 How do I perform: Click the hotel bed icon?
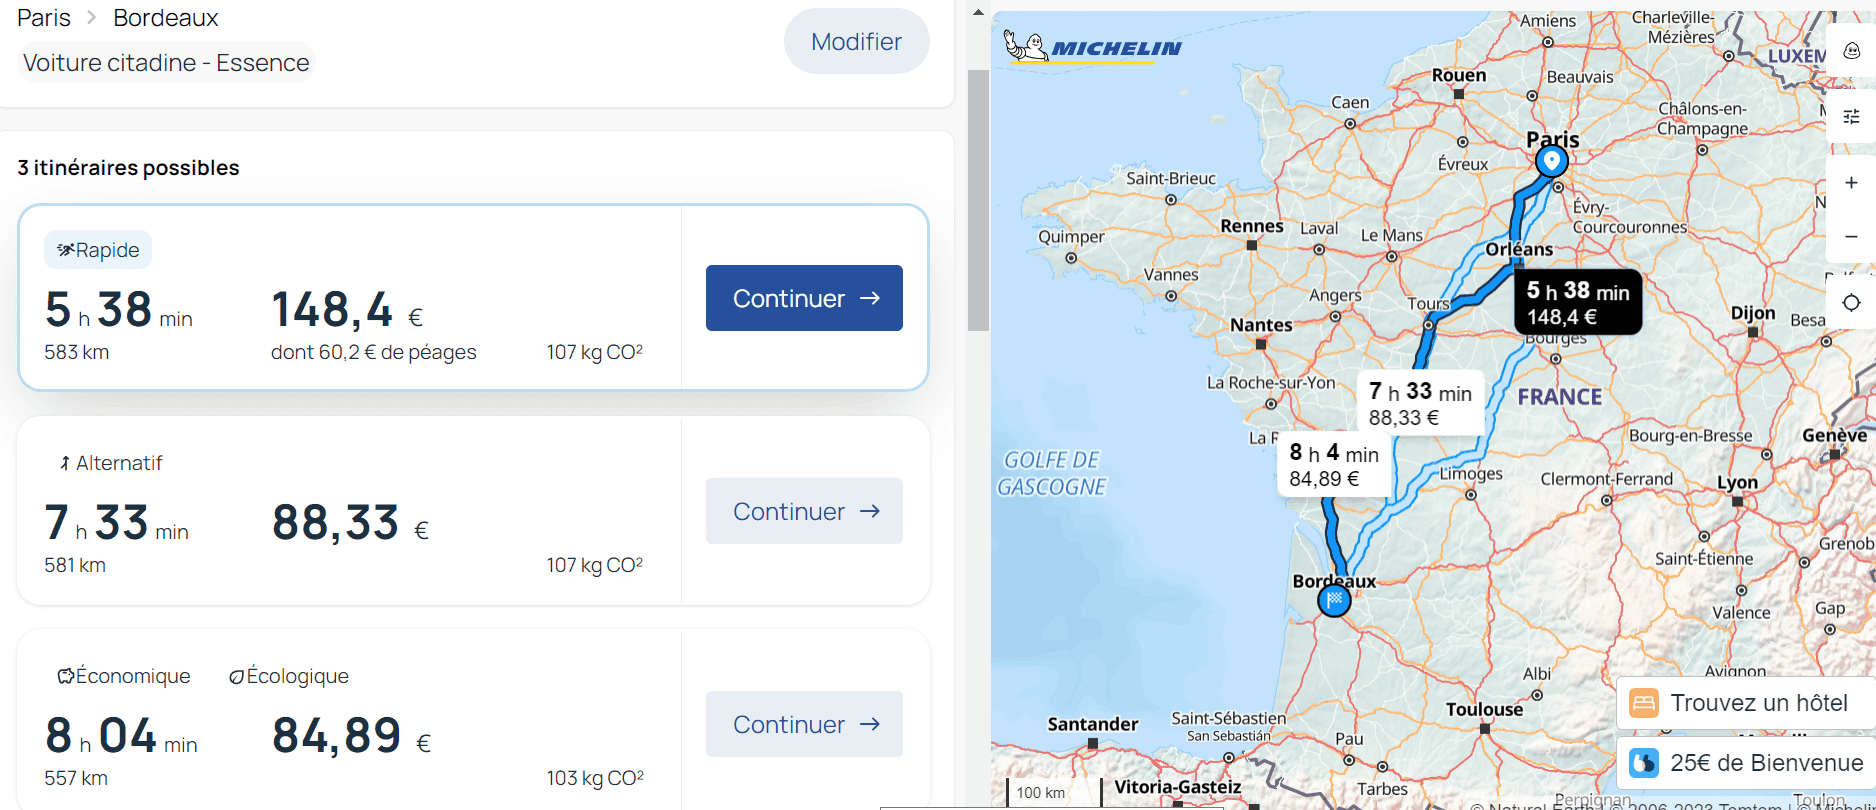pyautogui.click(x=1644, y=703)
